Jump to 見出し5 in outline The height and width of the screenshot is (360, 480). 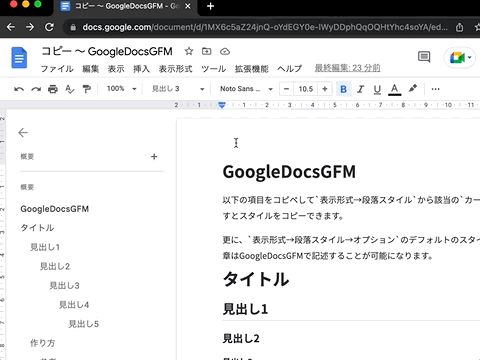tap(84, 324)
